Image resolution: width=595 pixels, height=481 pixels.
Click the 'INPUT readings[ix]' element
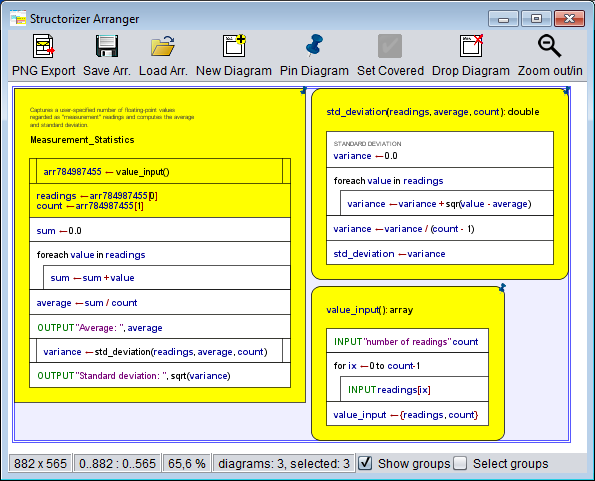(414, 390)
